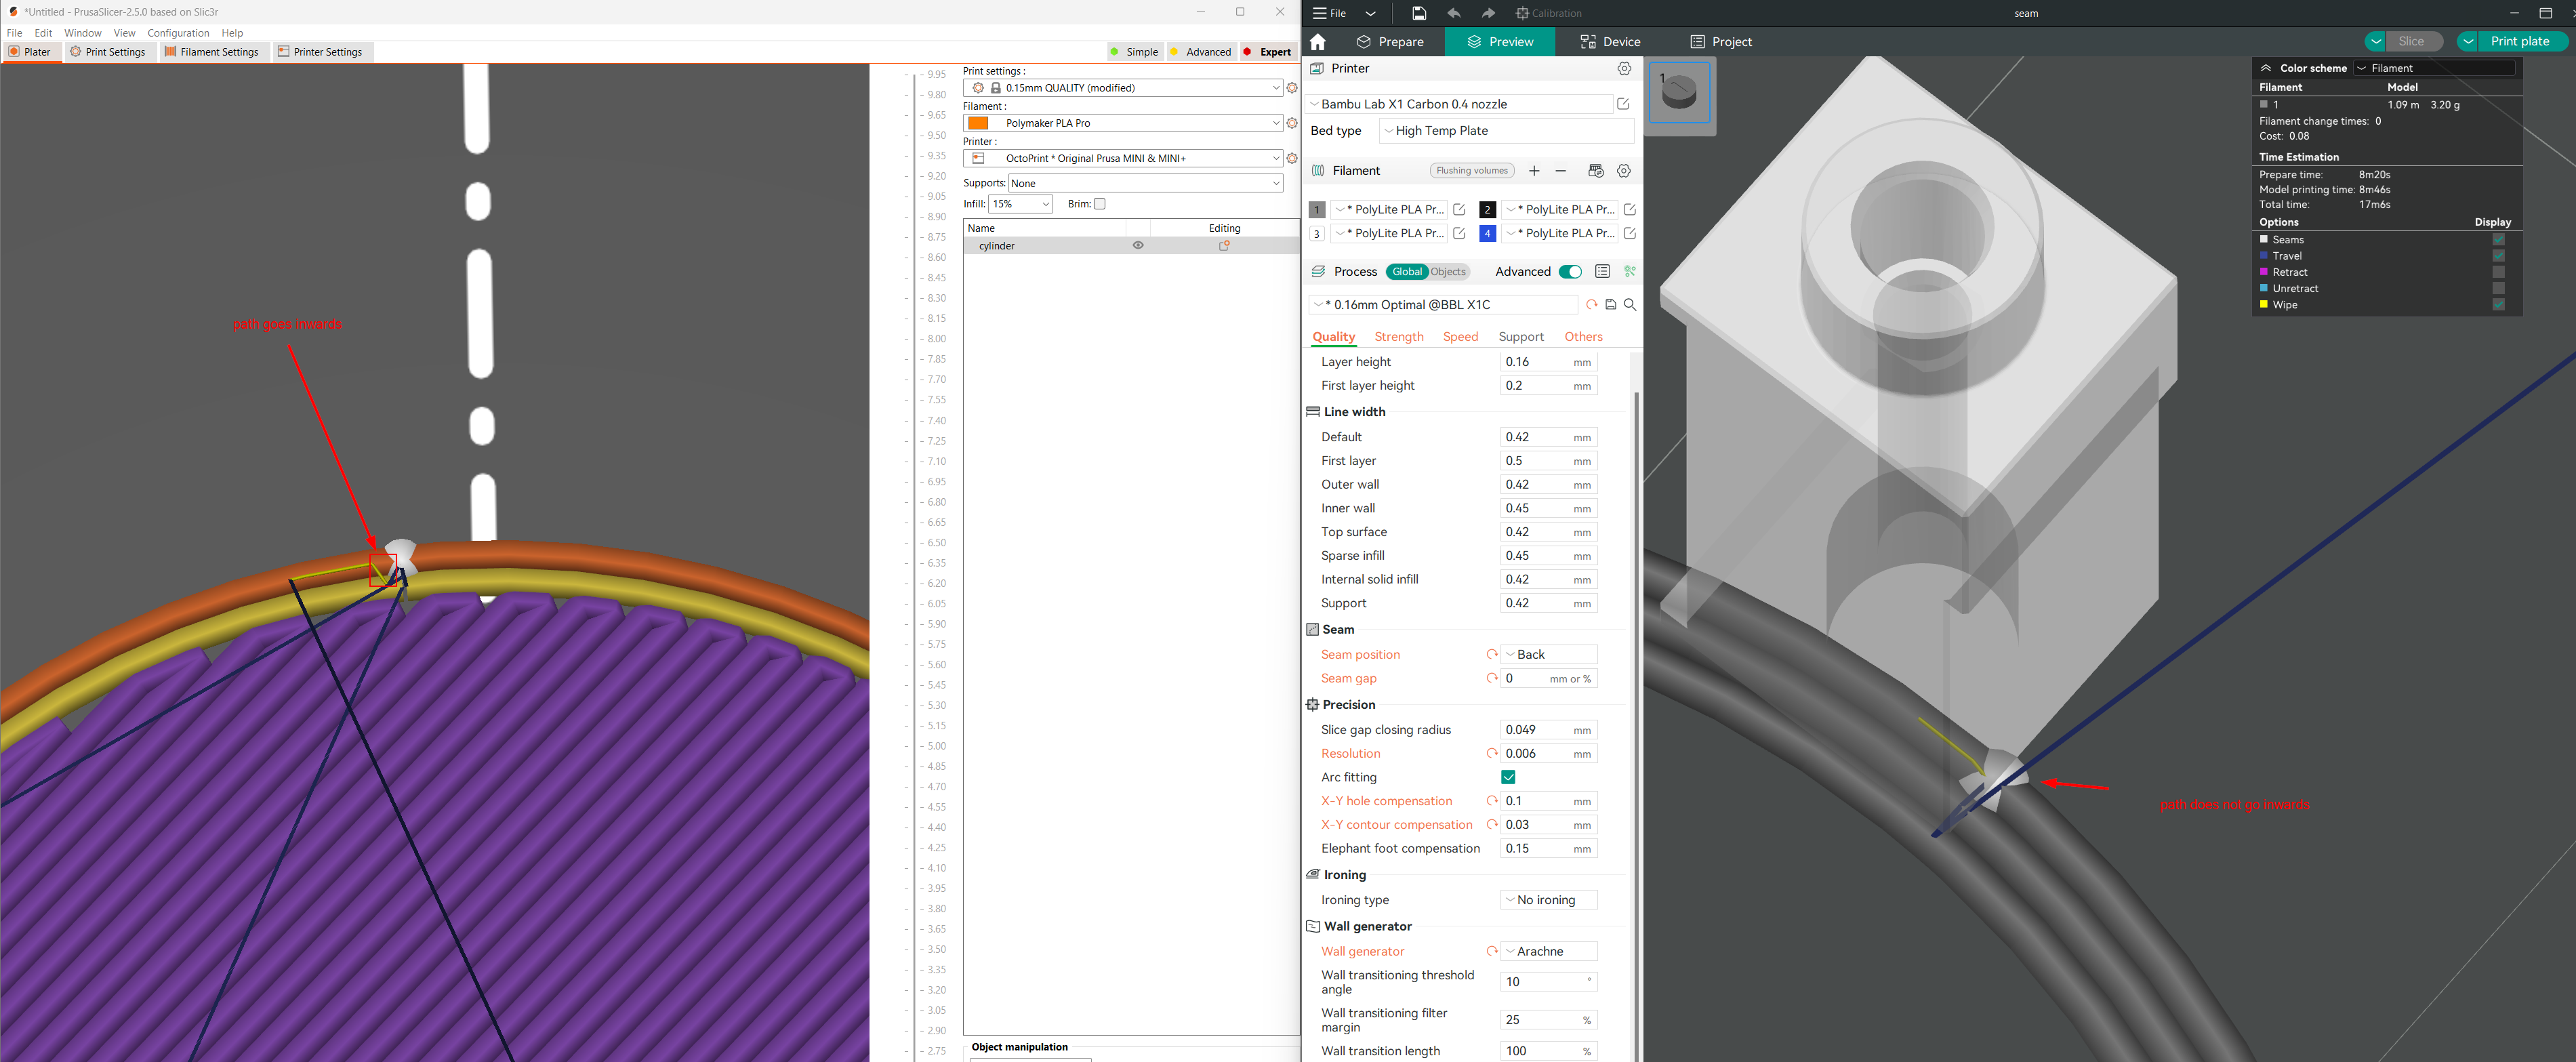Open the Supports None dropdown
Viewport: 2576px width, 1062px height.
click(1145, 183)
